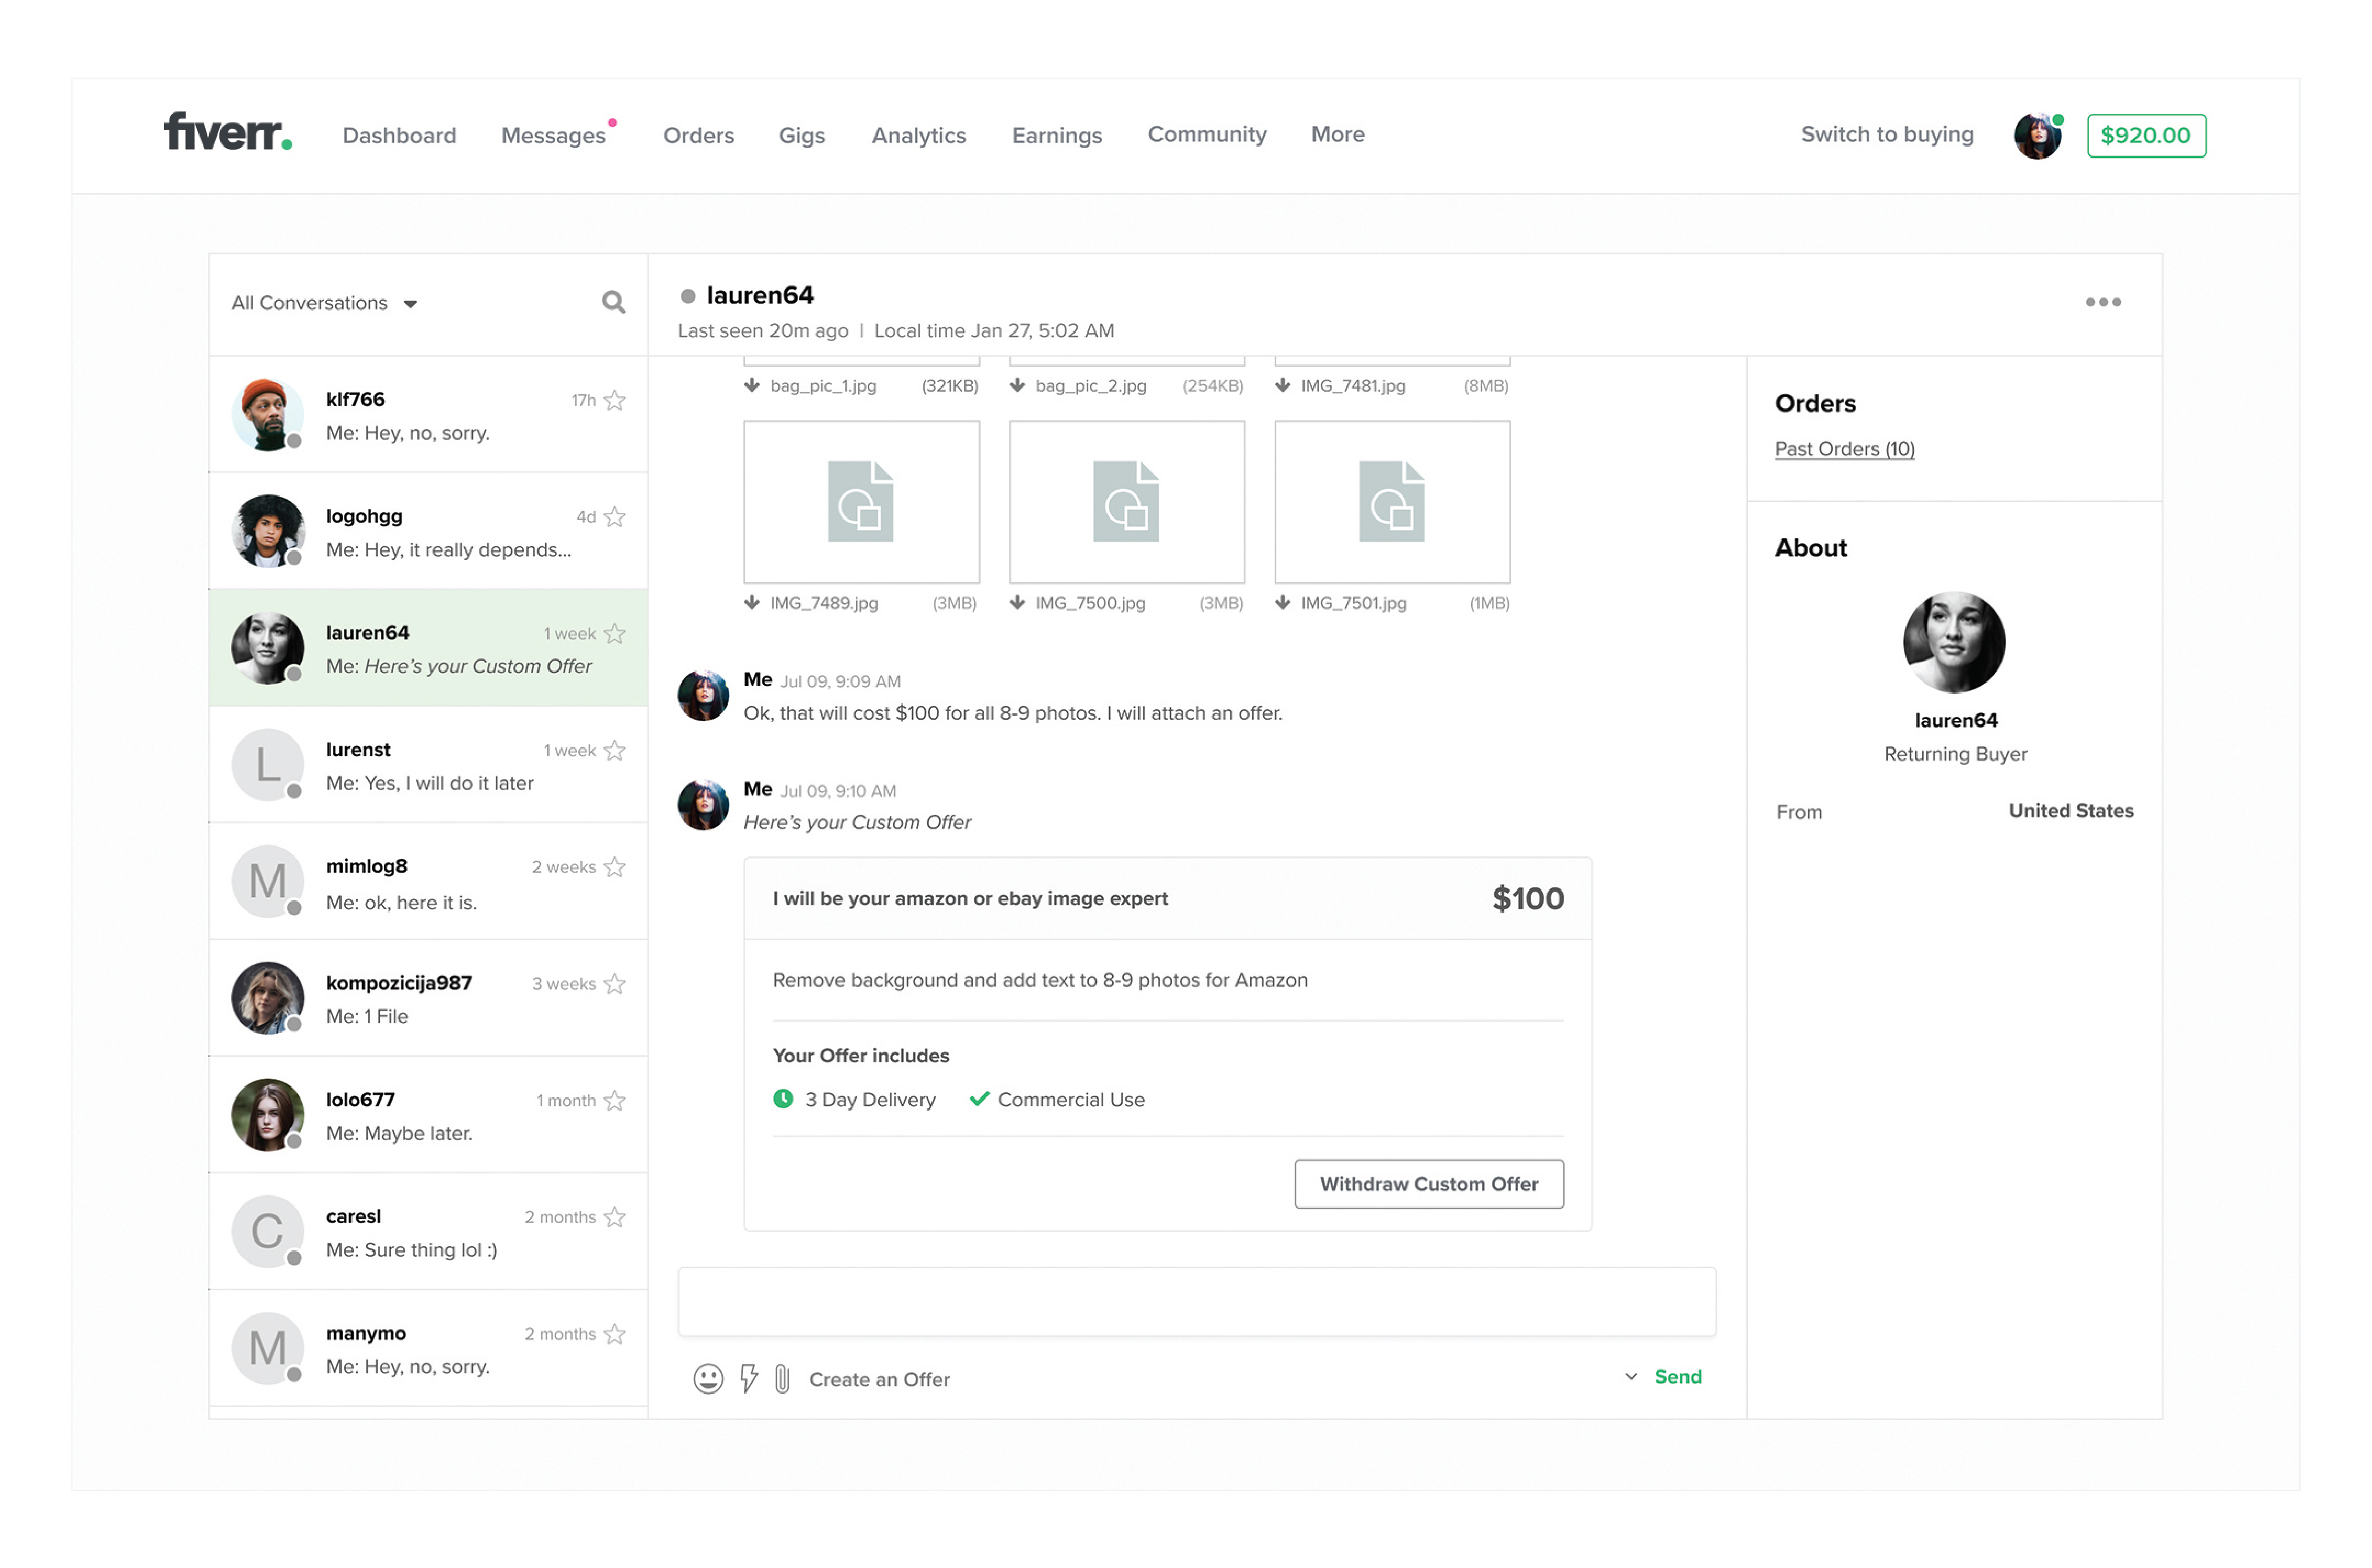Screen dimensions: 2372x1568
Task: Open the three-dots conversation options menu
Action: 2102,302
